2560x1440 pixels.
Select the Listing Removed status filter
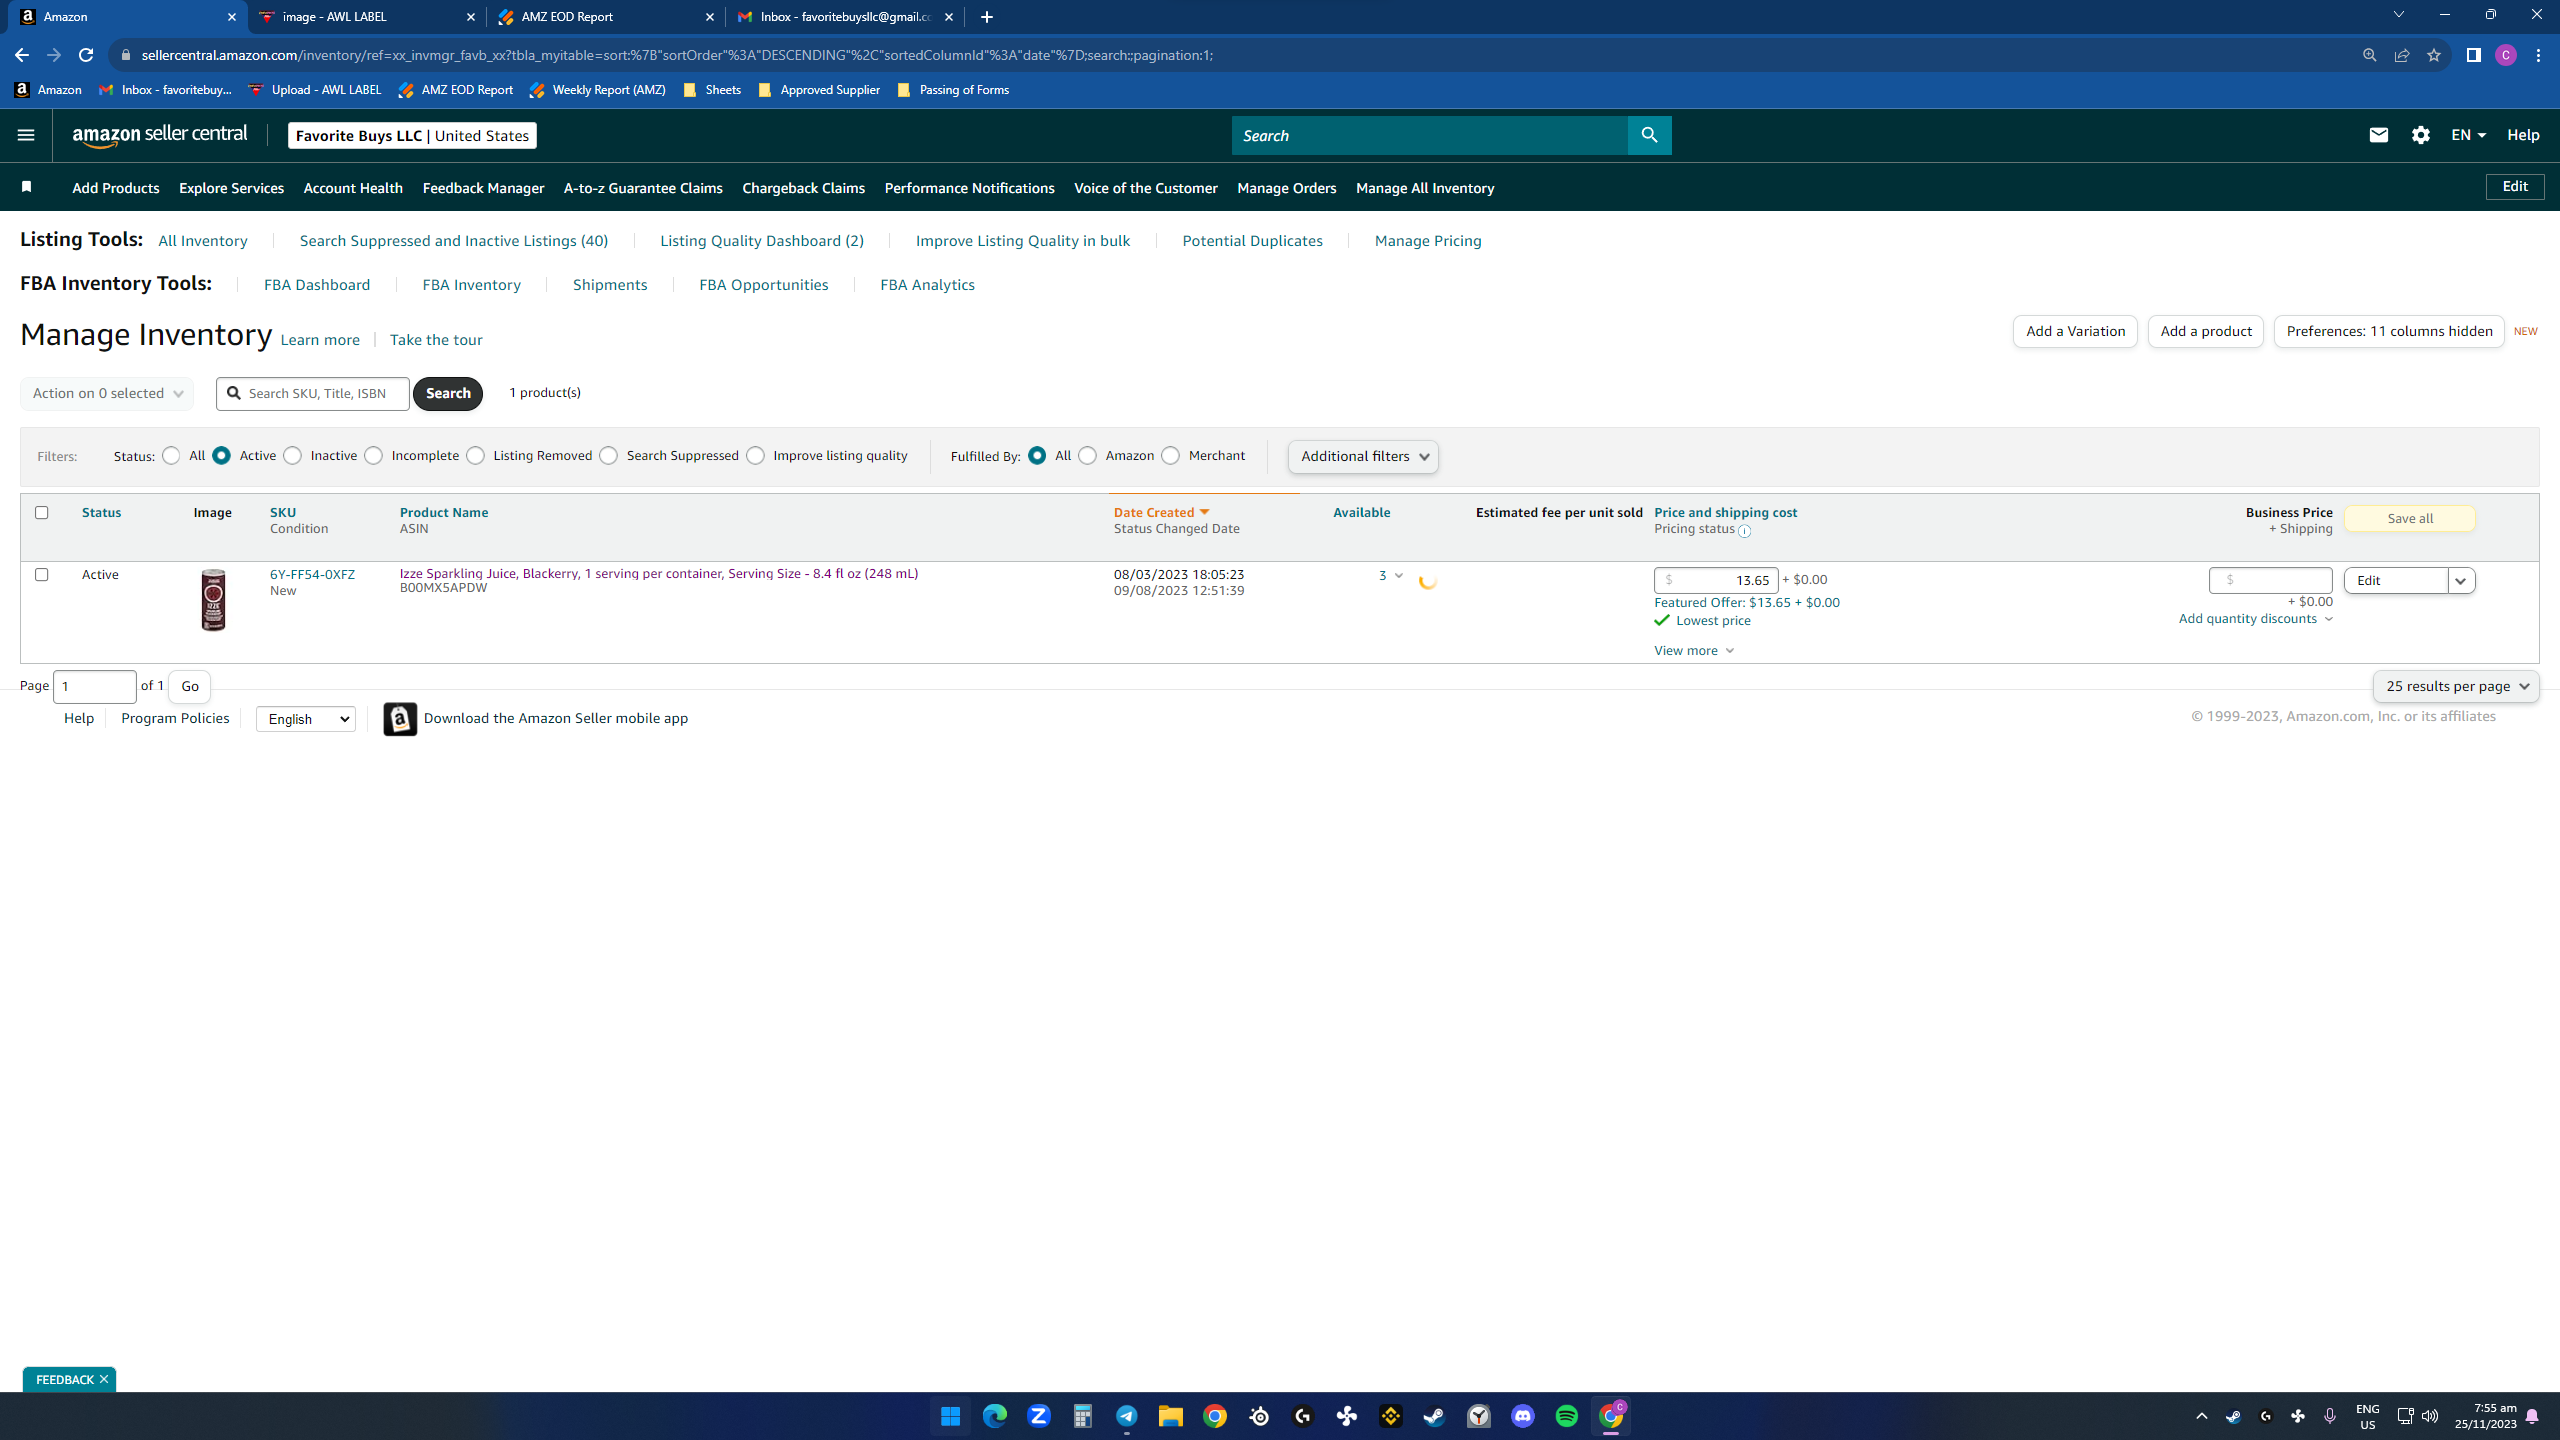(x=476, y=456)
